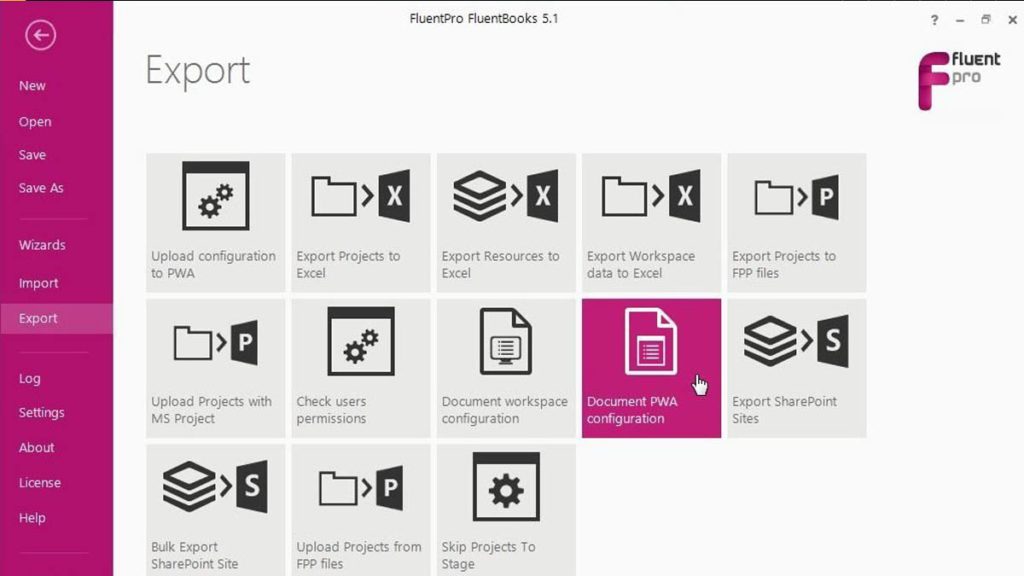Open Export Workspace data to Excel

(x=650, y=220)
